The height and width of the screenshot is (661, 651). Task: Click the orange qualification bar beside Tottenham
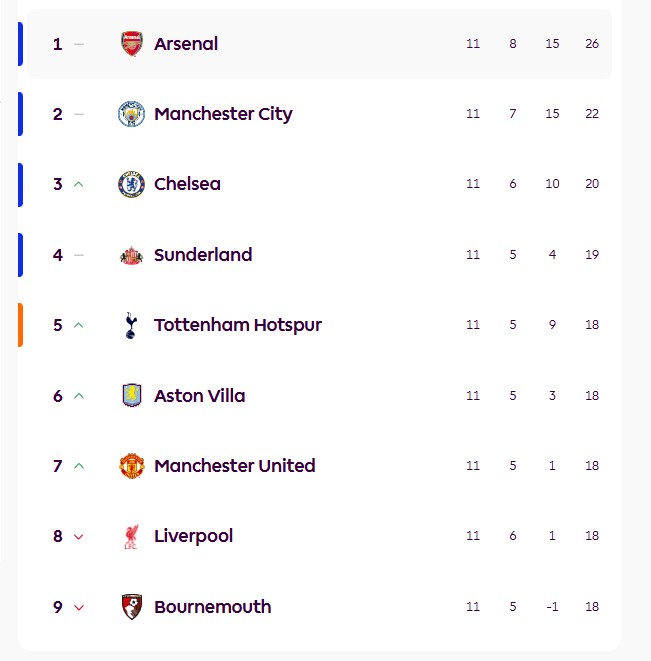coord(20,325)
